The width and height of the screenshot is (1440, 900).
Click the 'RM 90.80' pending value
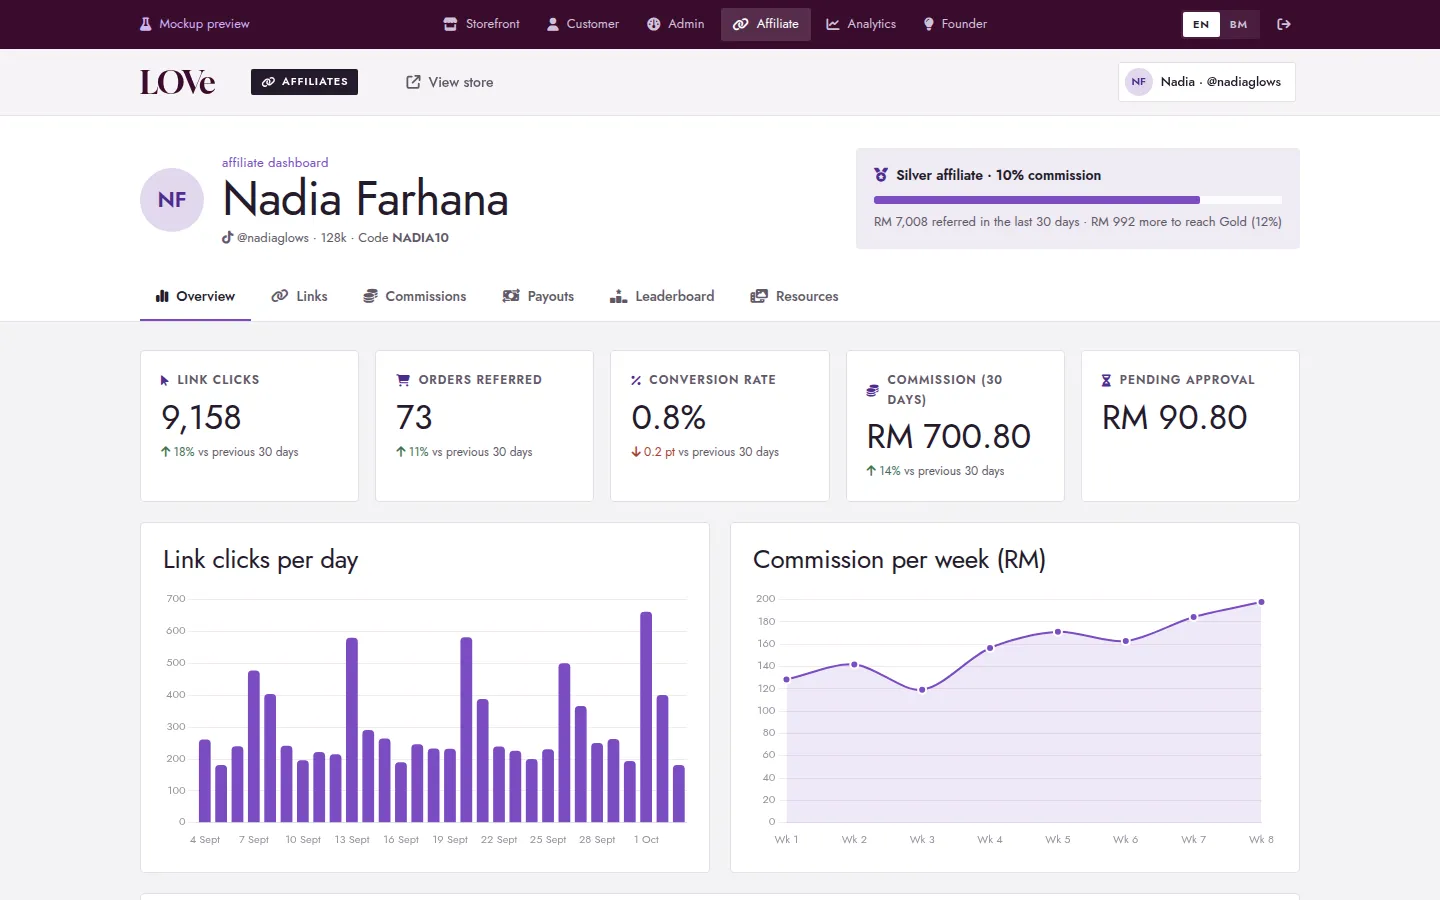coord(1175,417)
